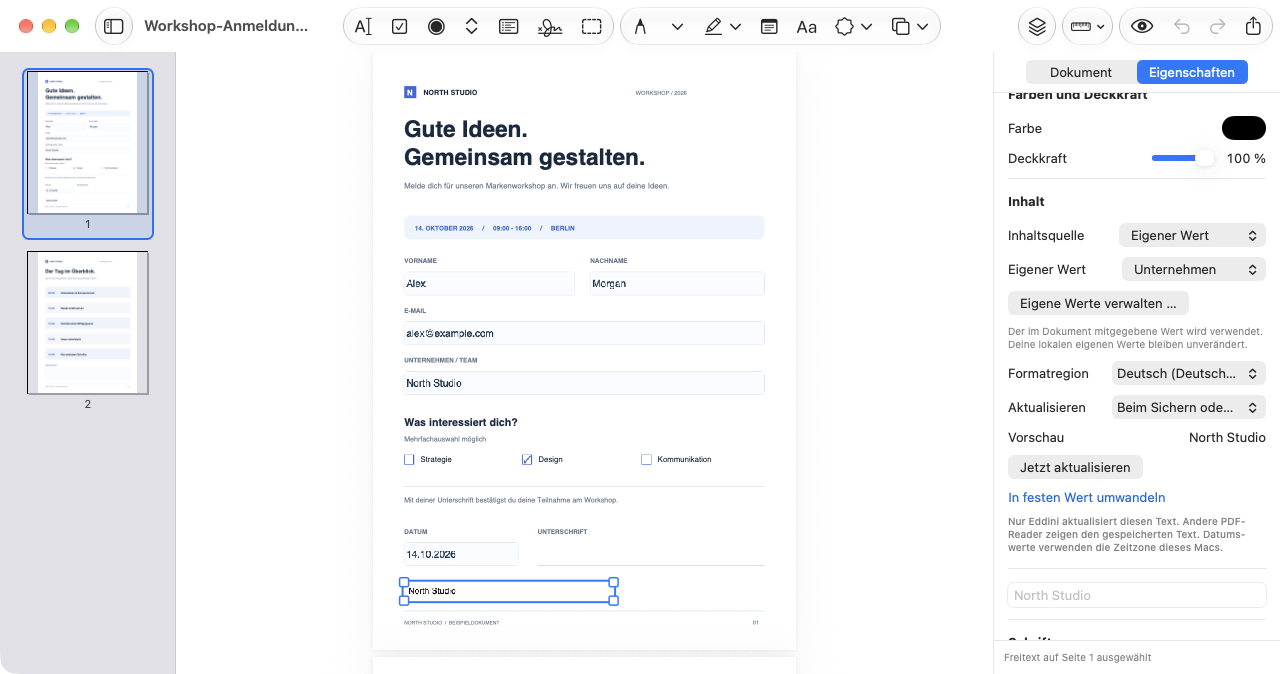Select the list box form field tool

click(509, 27)
